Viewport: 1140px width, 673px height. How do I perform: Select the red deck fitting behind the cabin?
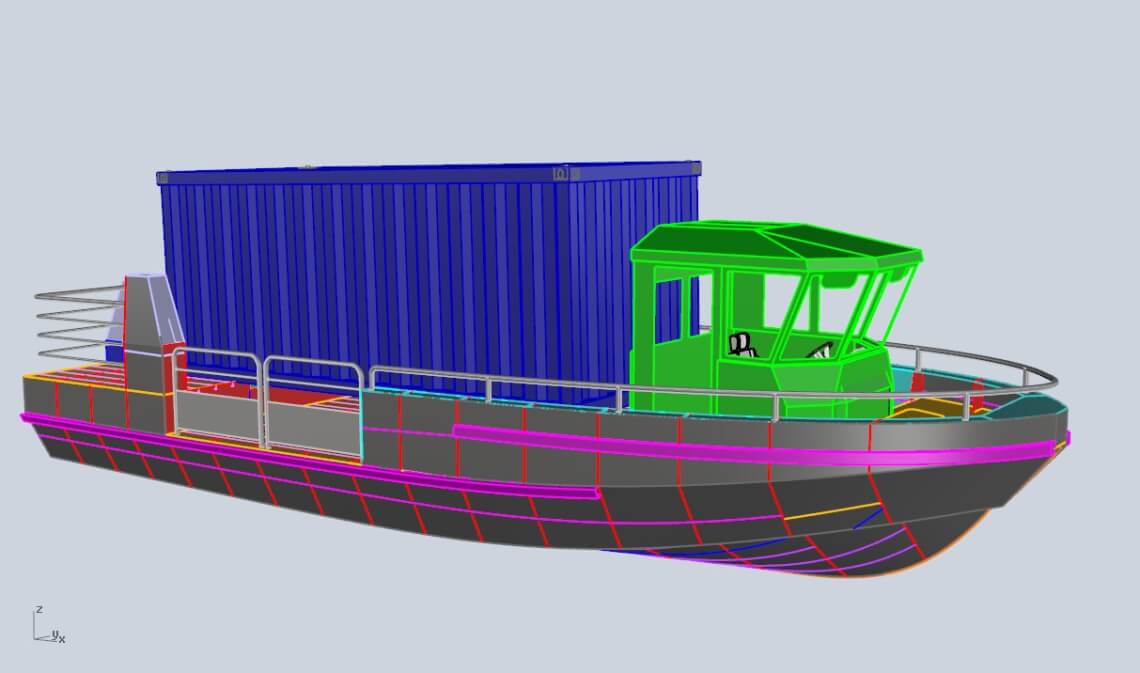pos(916,384)
